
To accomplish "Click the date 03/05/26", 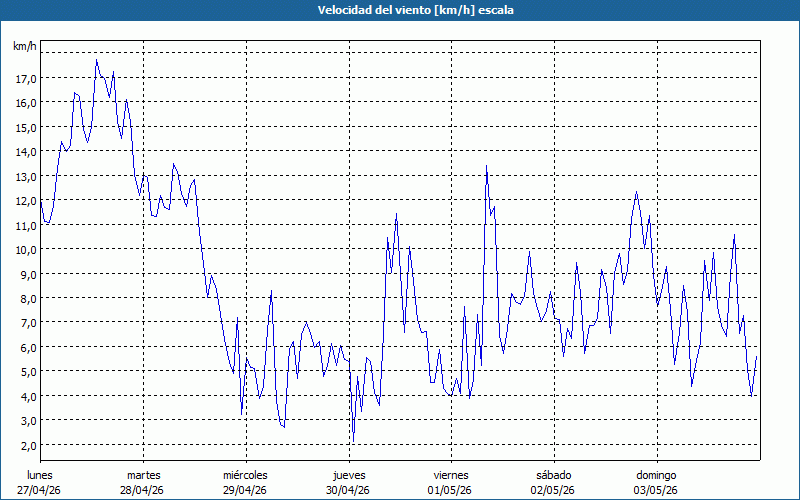I will pyautogui.click(x=656, y=490).
